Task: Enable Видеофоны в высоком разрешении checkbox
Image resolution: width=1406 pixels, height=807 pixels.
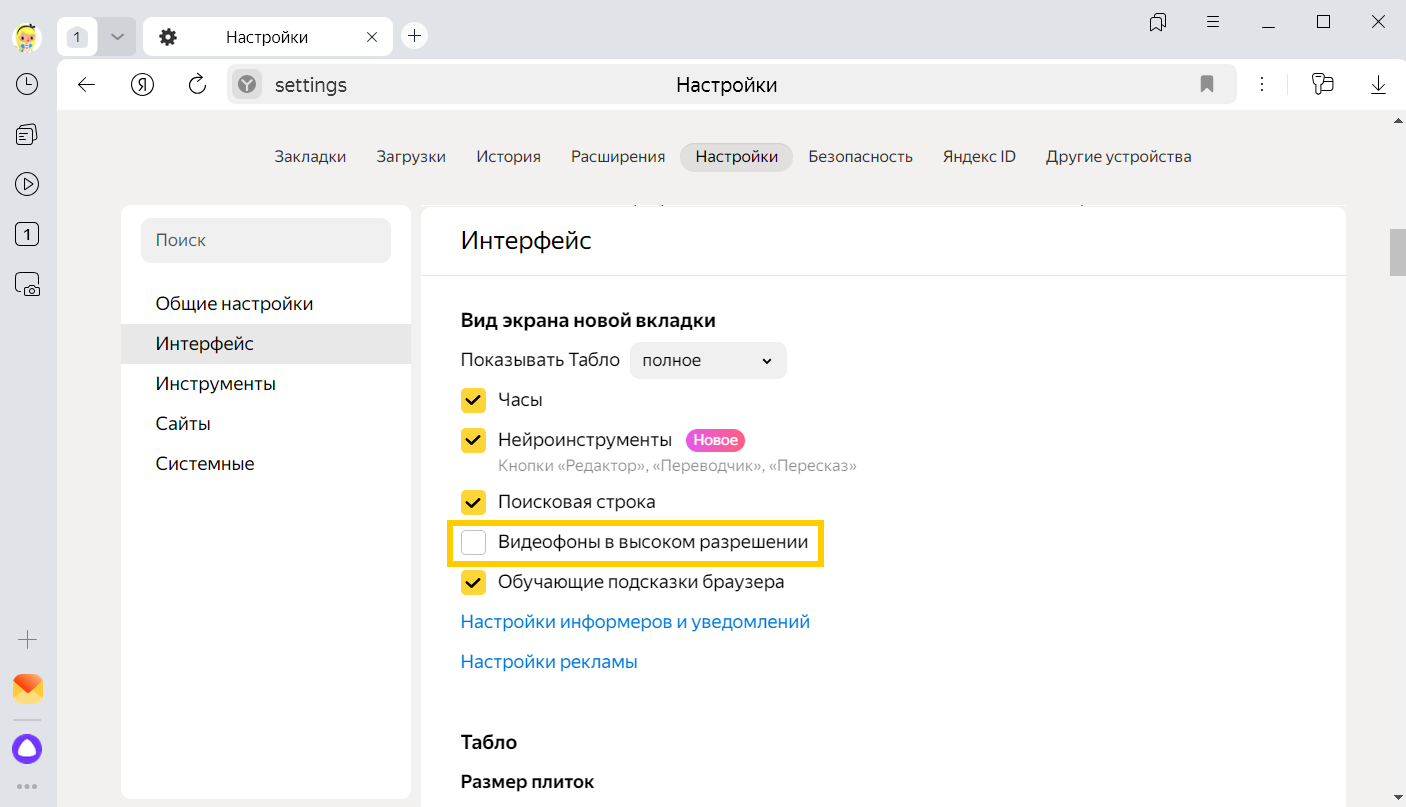Action: tap(474, 542)
